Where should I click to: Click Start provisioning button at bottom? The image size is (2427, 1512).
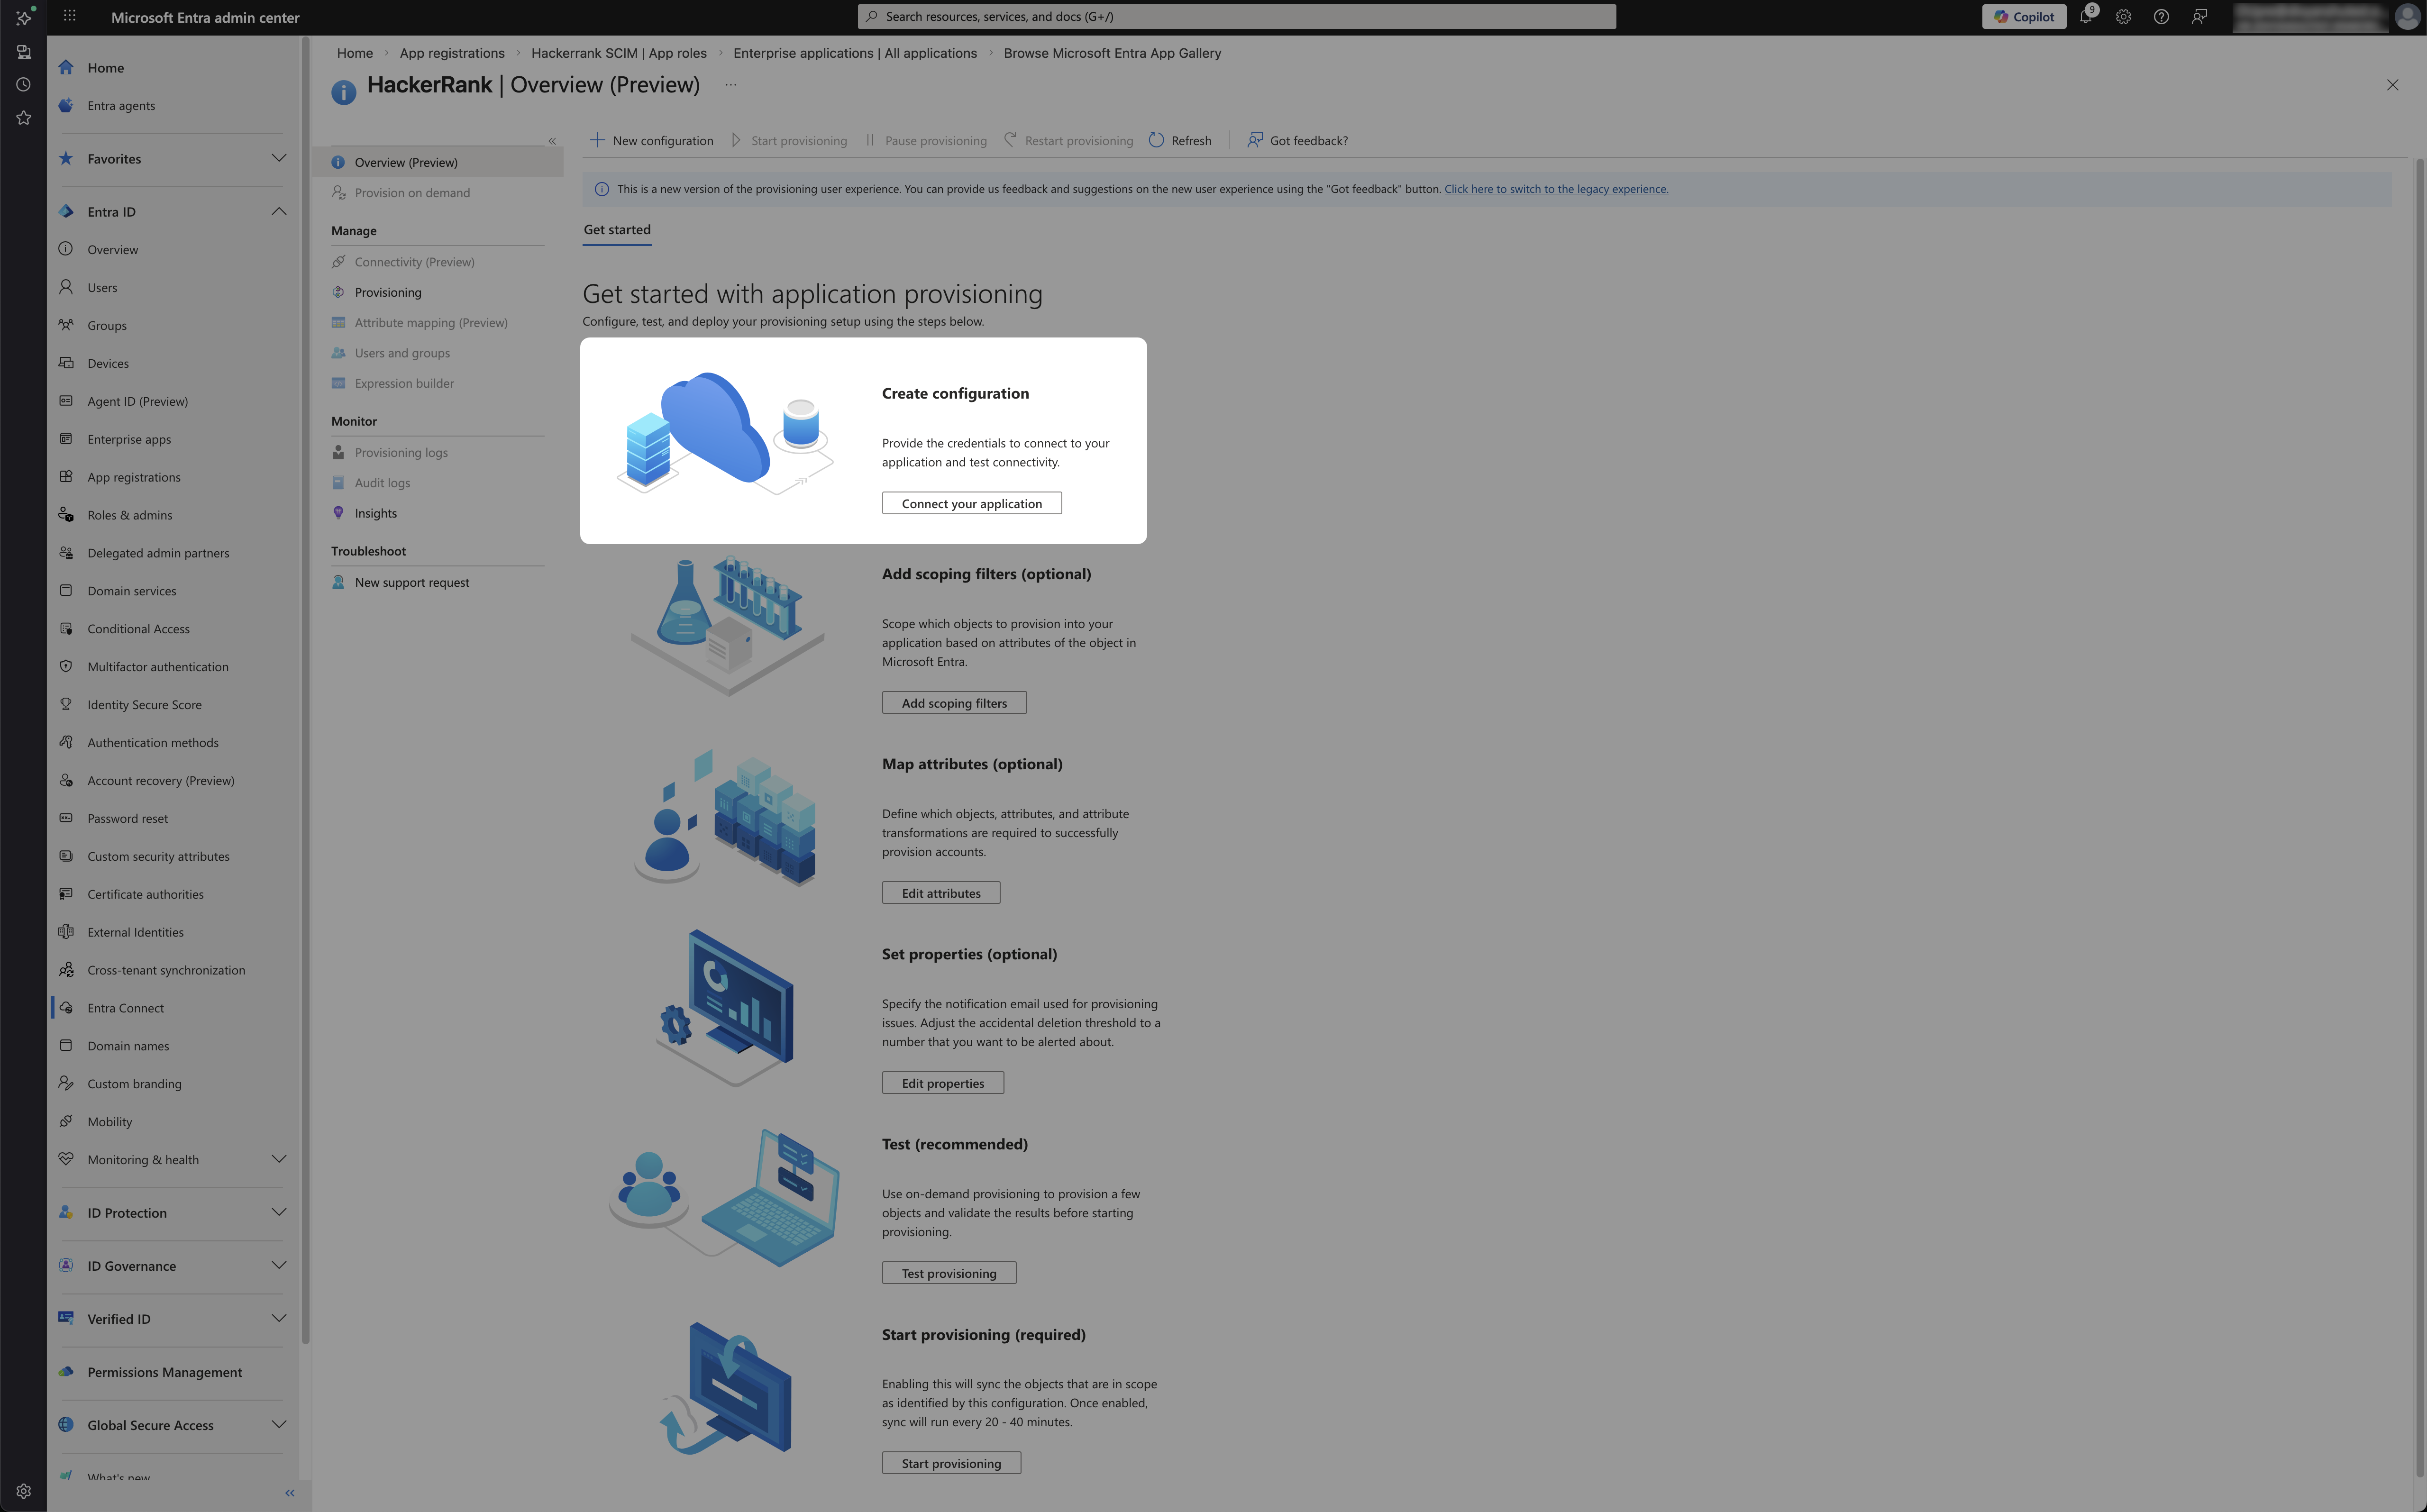point(951,1463)
